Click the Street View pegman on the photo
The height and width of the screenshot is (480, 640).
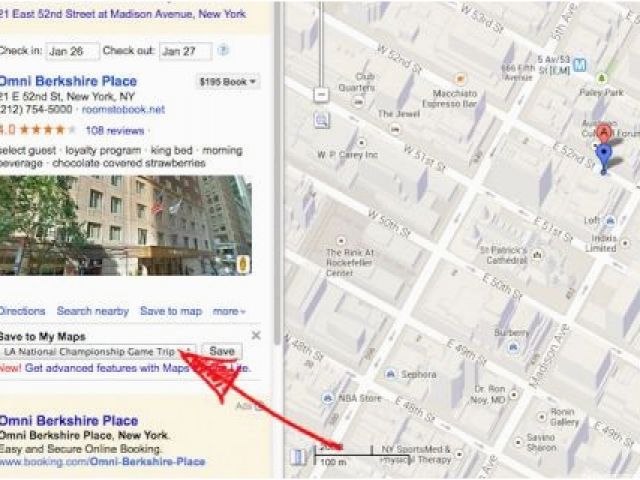243,264
